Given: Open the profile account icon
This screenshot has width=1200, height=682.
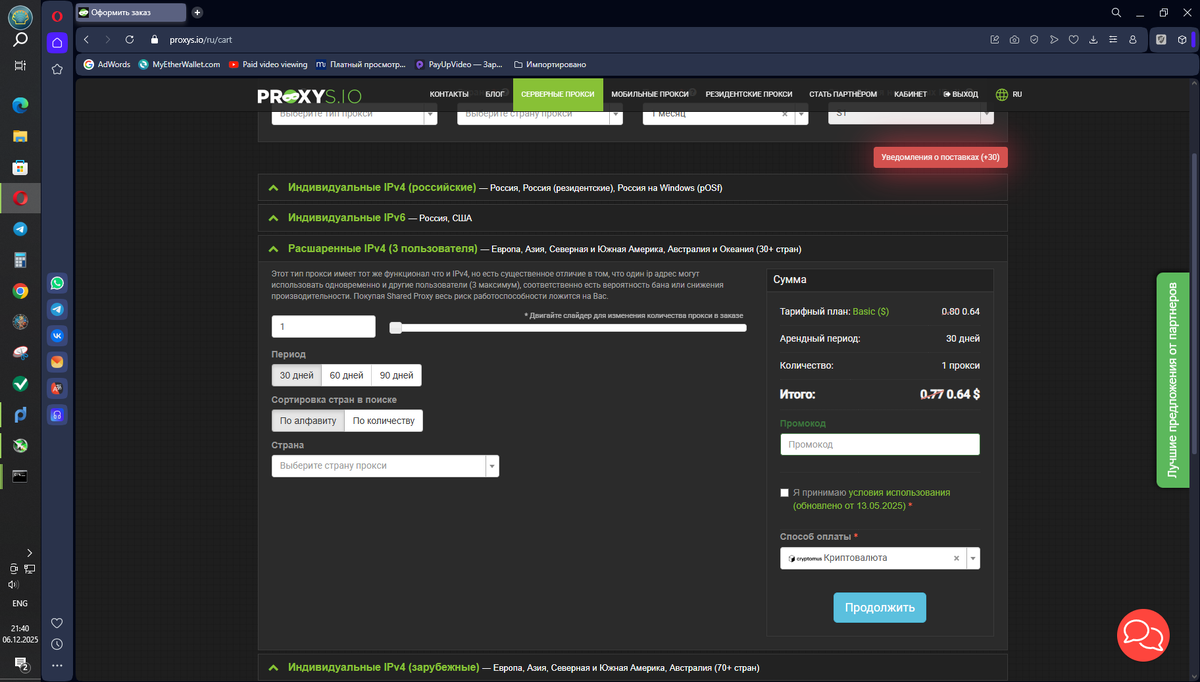Looking at the screenshot, I should (x=1132, y=40).
